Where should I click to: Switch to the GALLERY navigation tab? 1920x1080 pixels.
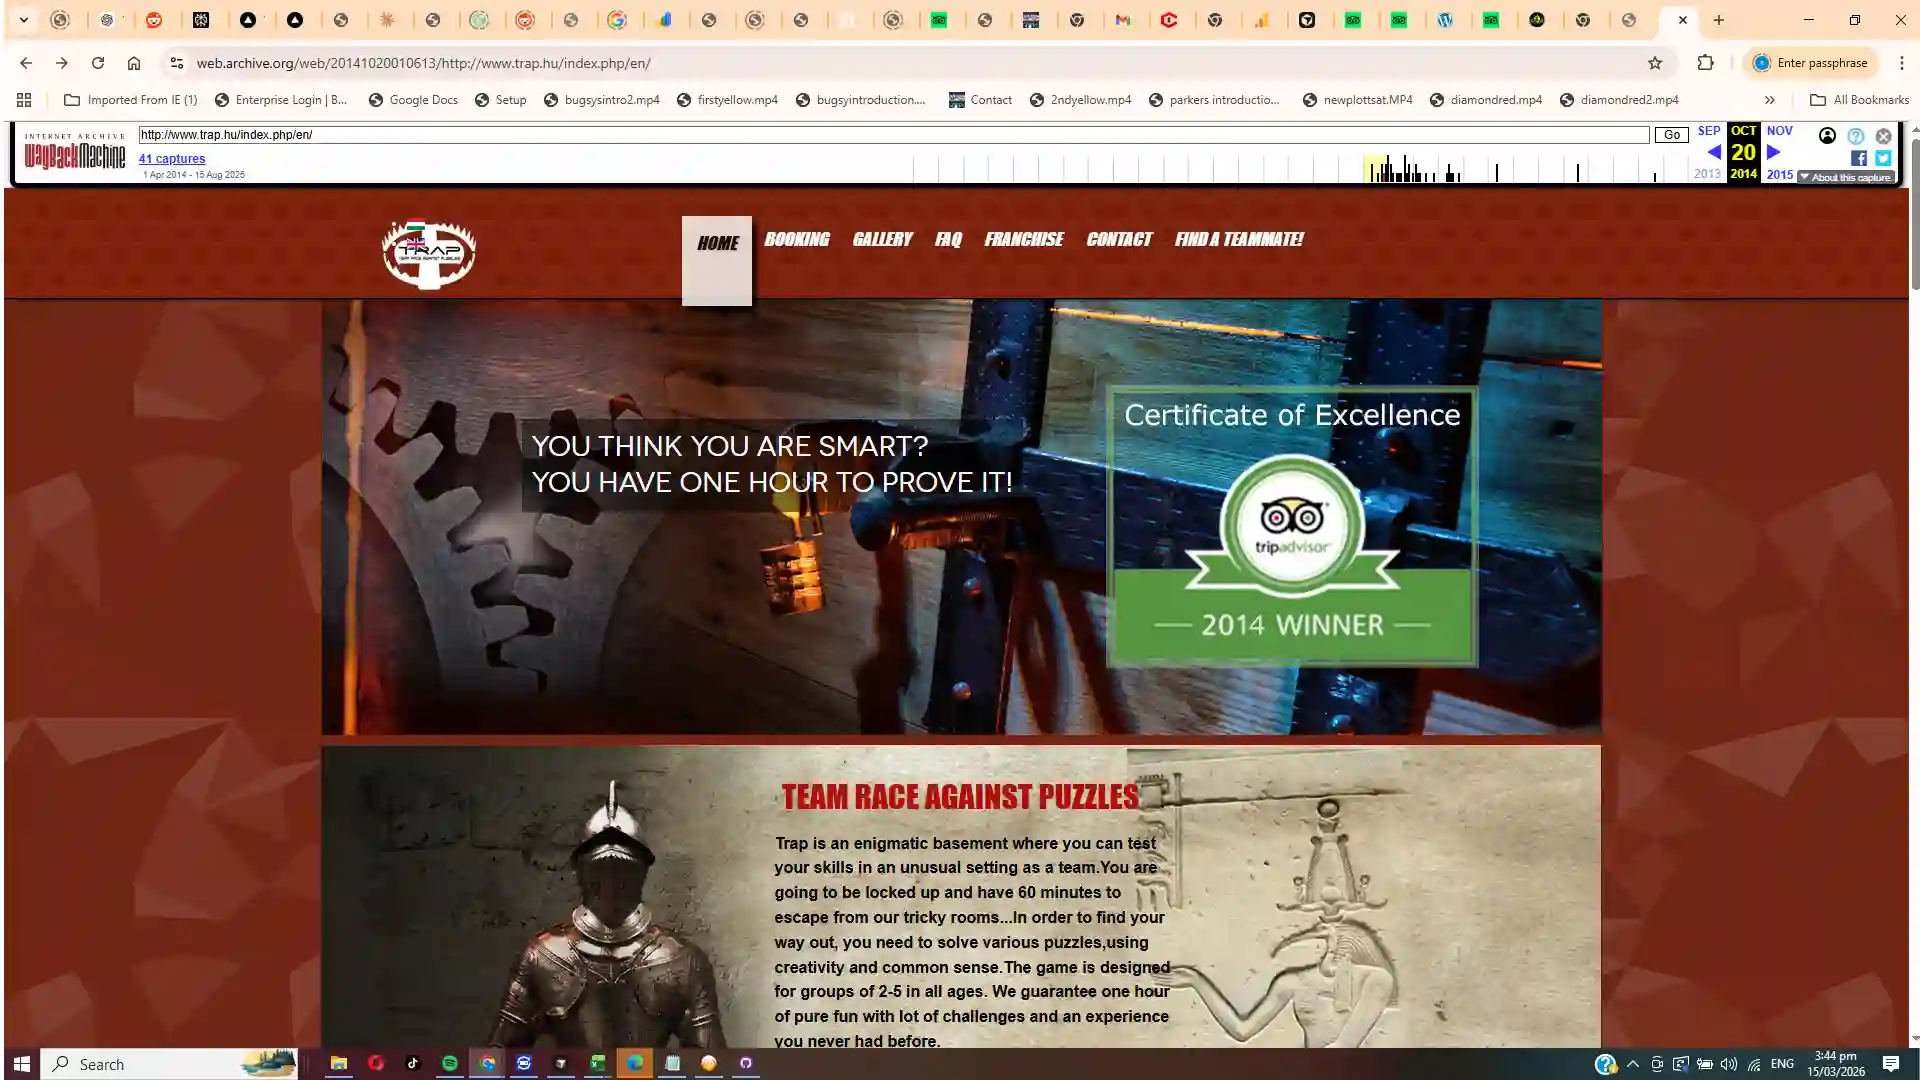(x=883, y=239)
